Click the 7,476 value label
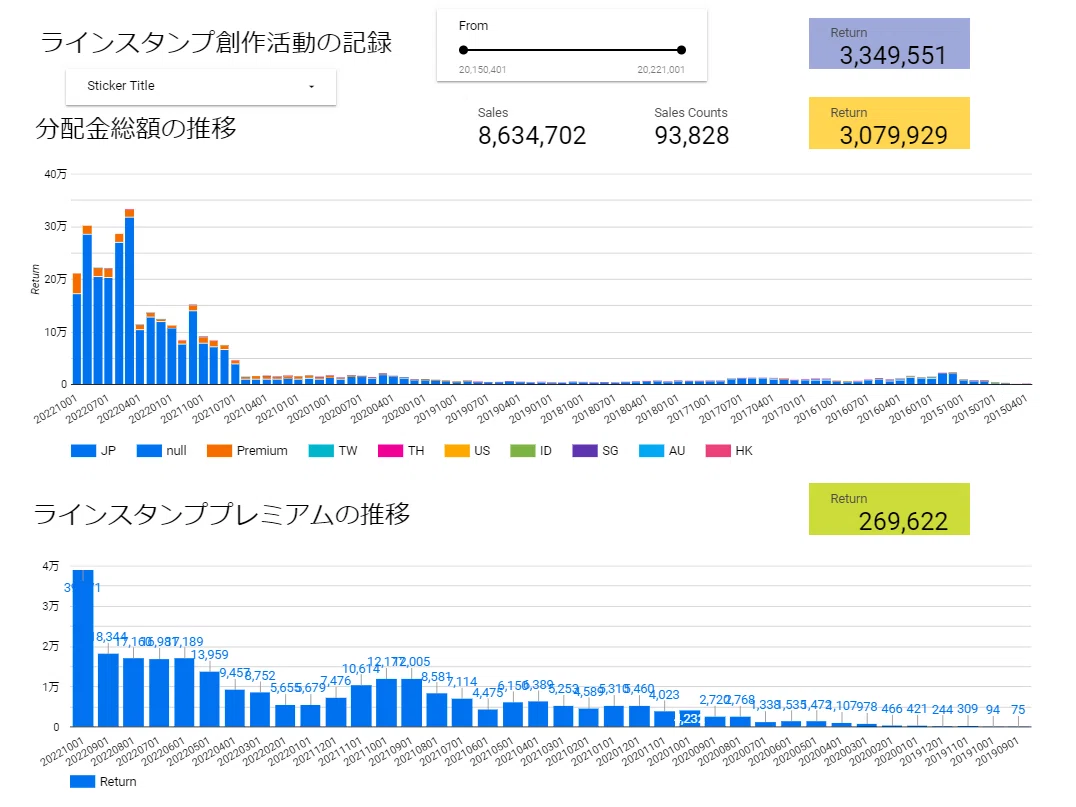This screenshot has height=807, width=1076. pyautogui.click(x=336, y=681)
